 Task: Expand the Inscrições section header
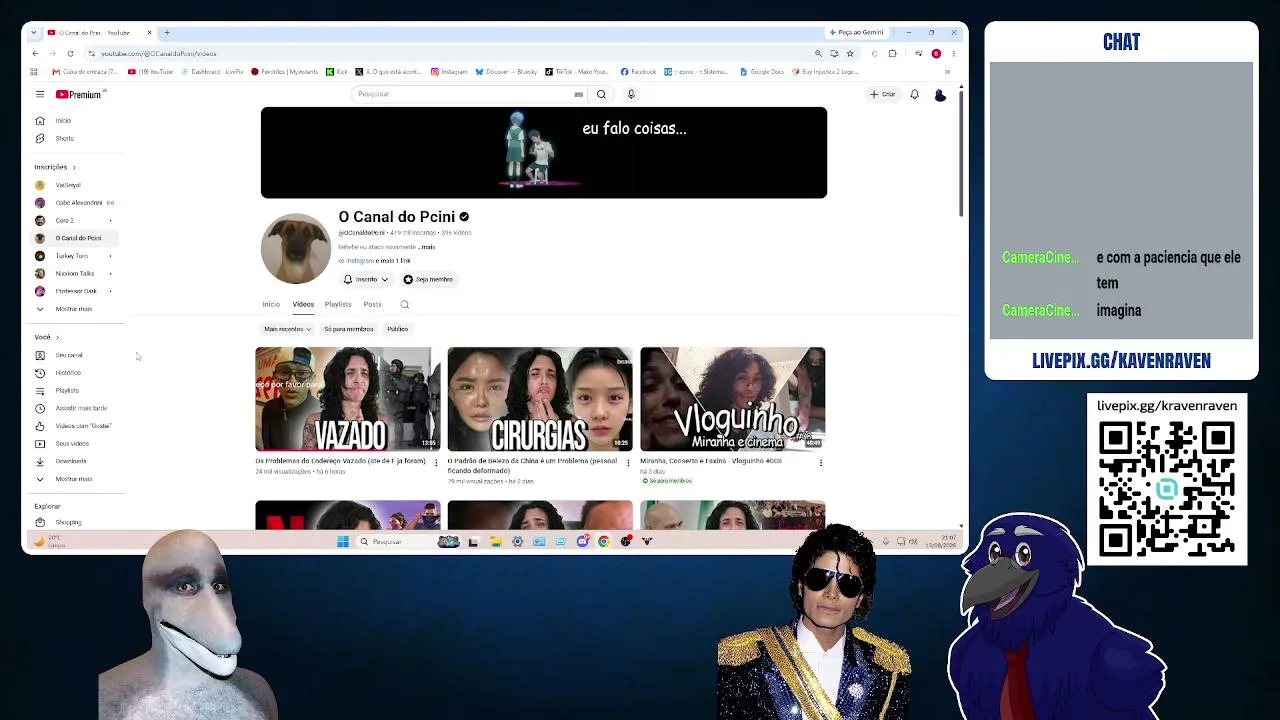pyautogui.click(x=55, y=167)
